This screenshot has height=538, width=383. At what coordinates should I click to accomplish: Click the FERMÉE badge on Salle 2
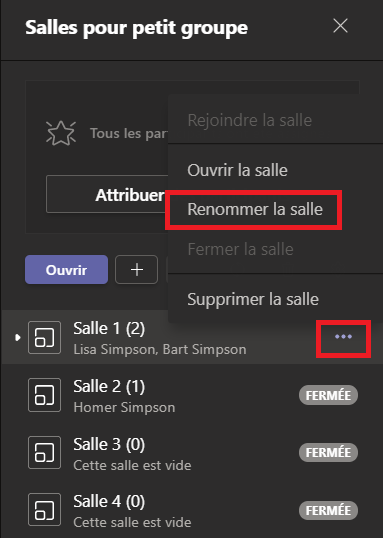328,395
